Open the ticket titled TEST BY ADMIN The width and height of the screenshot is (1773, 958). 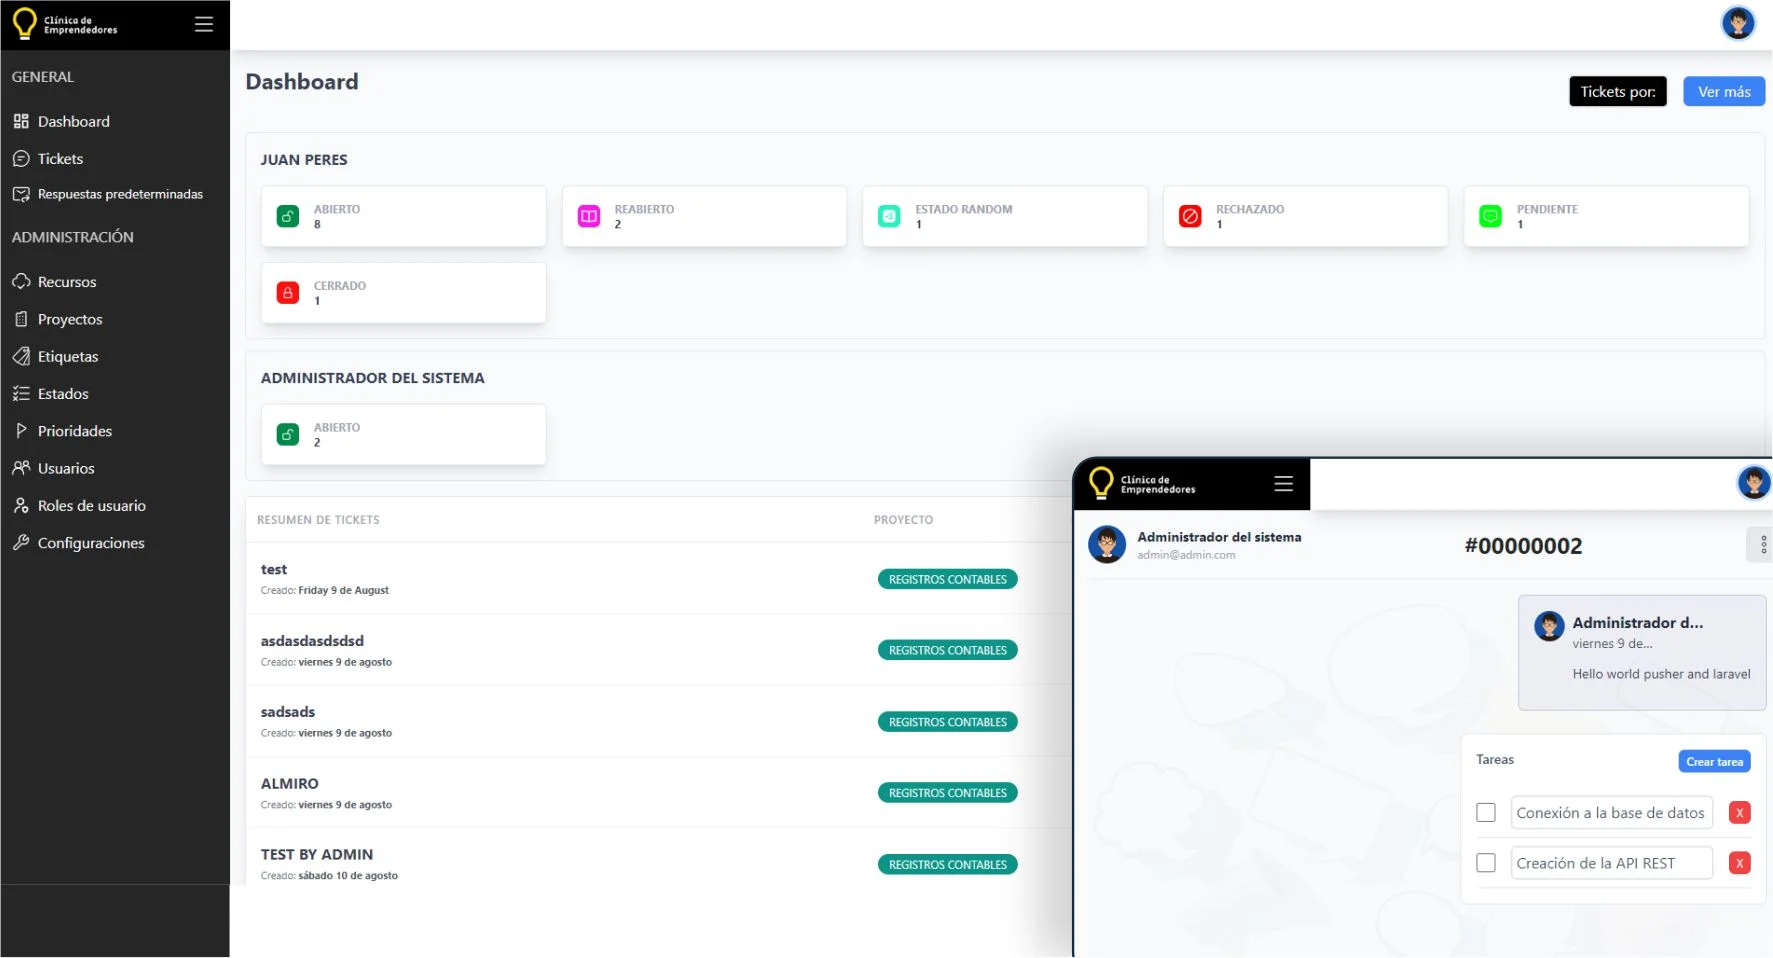(317, 855)
